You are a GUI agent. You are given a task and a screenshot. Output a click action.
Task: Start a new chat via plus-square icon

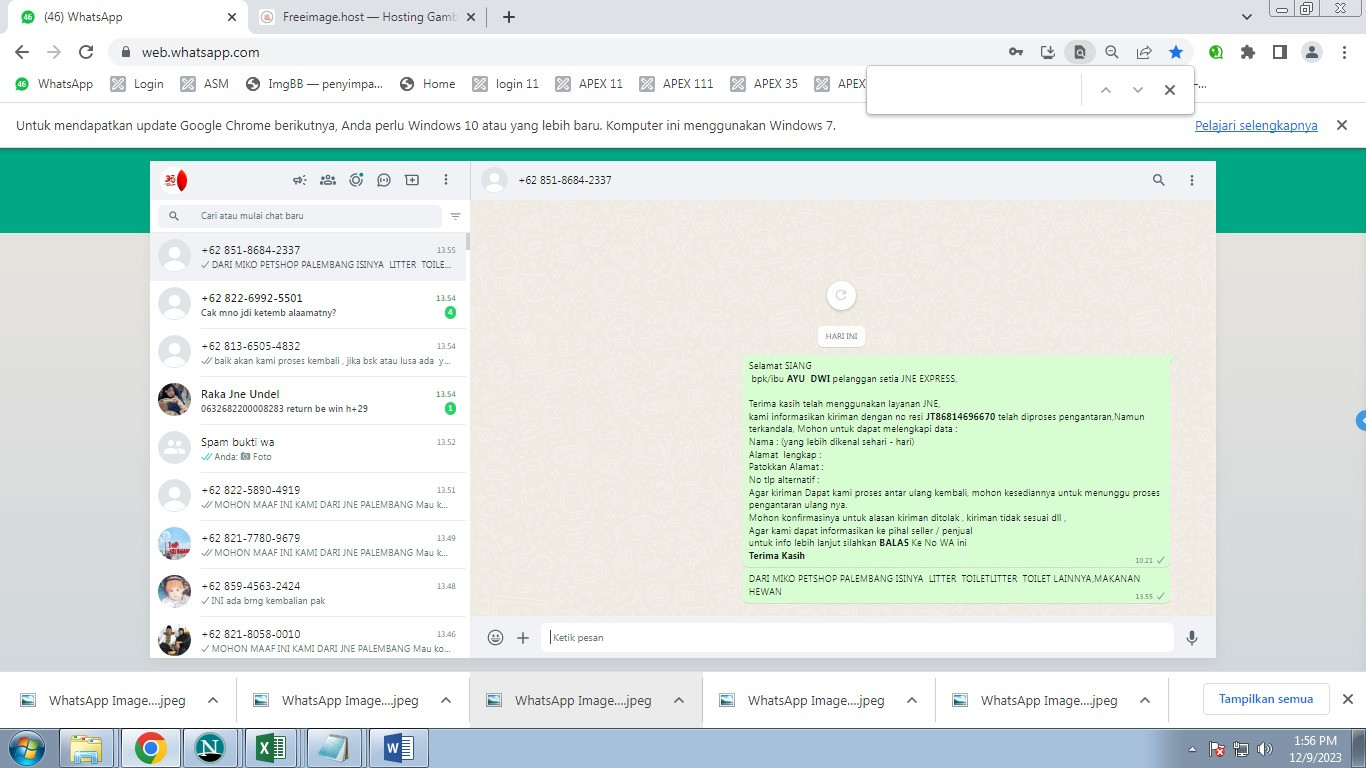412,180
